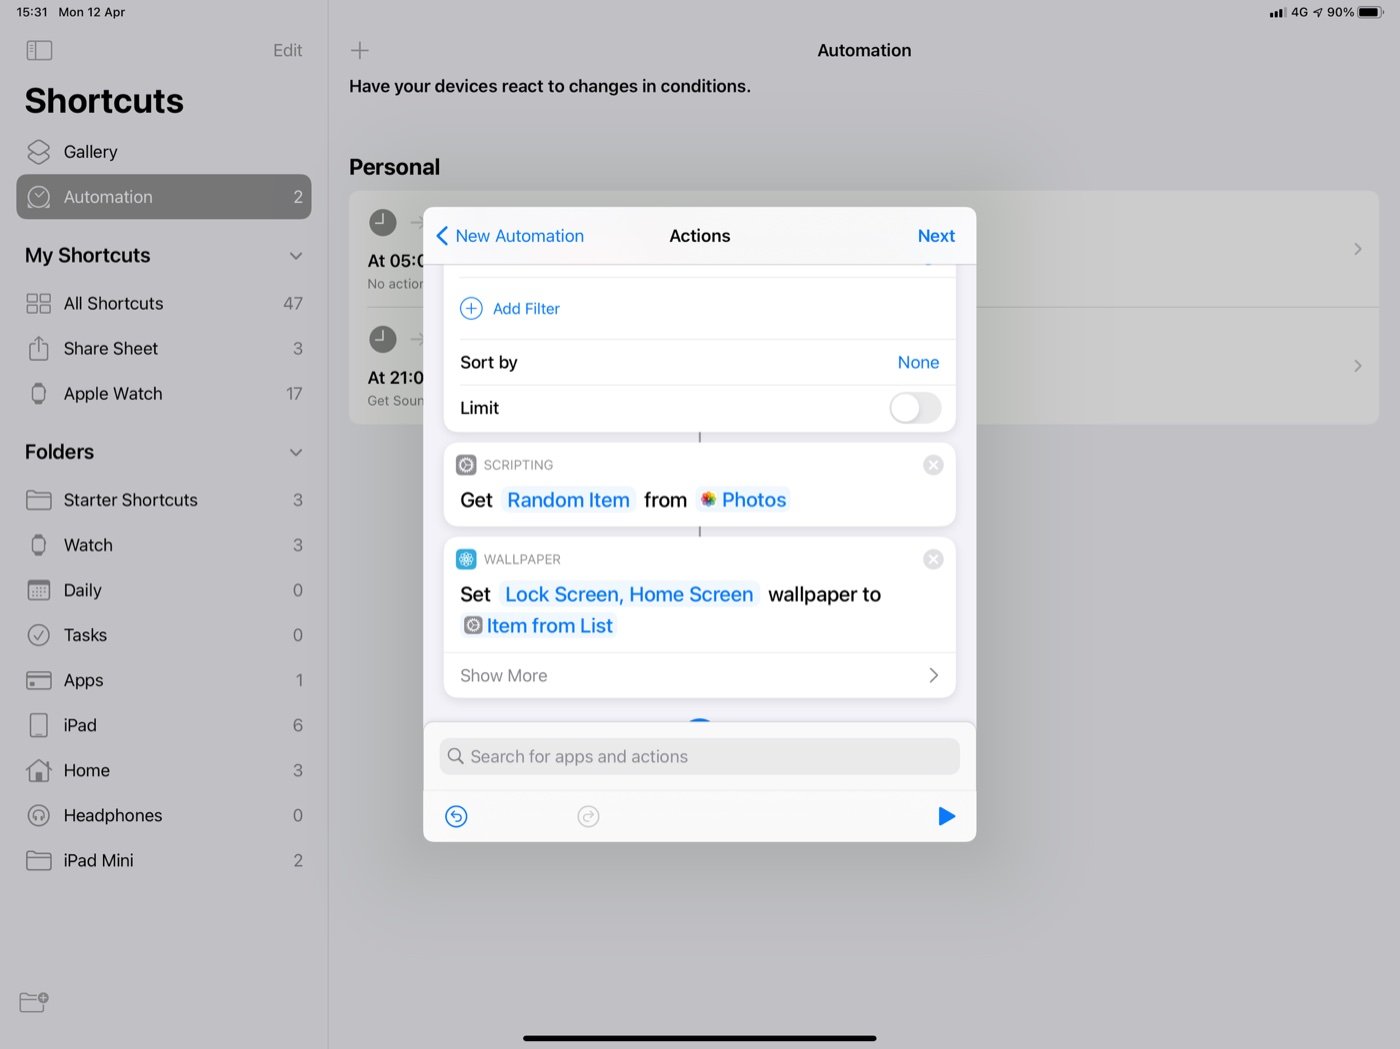Switch to the Automation tab in sidebar
This screenshot has width=1400, height=1049.
[x=109, y=197]
